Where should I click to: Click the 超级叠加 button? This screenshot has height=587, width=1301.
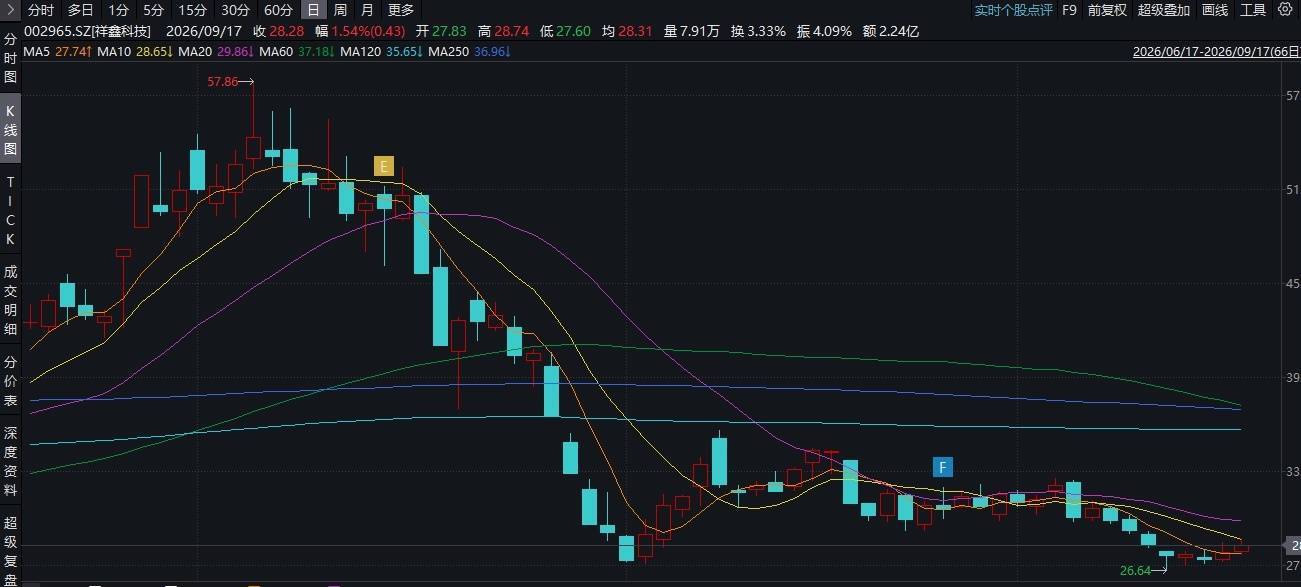(1164, 10)
